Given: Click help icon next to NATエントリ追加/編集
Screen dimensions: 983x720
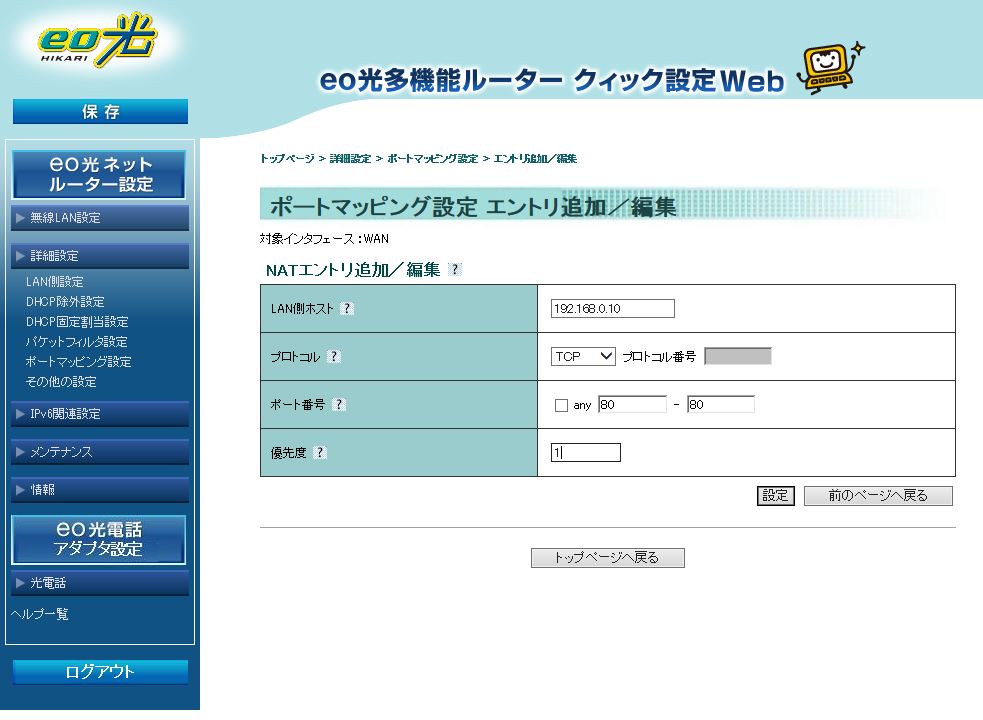Looking at the screenshot, I should (455, 270).
